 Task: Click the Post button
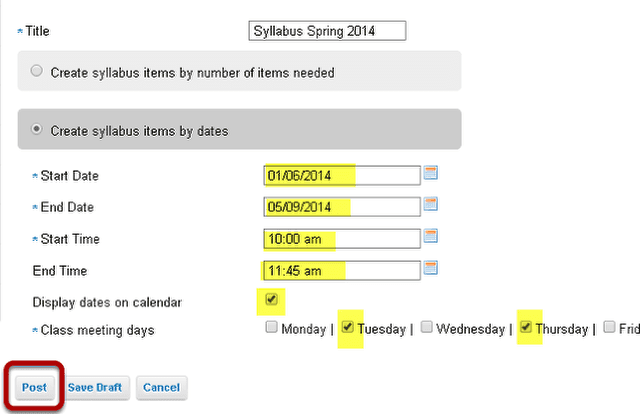(34, 387)
